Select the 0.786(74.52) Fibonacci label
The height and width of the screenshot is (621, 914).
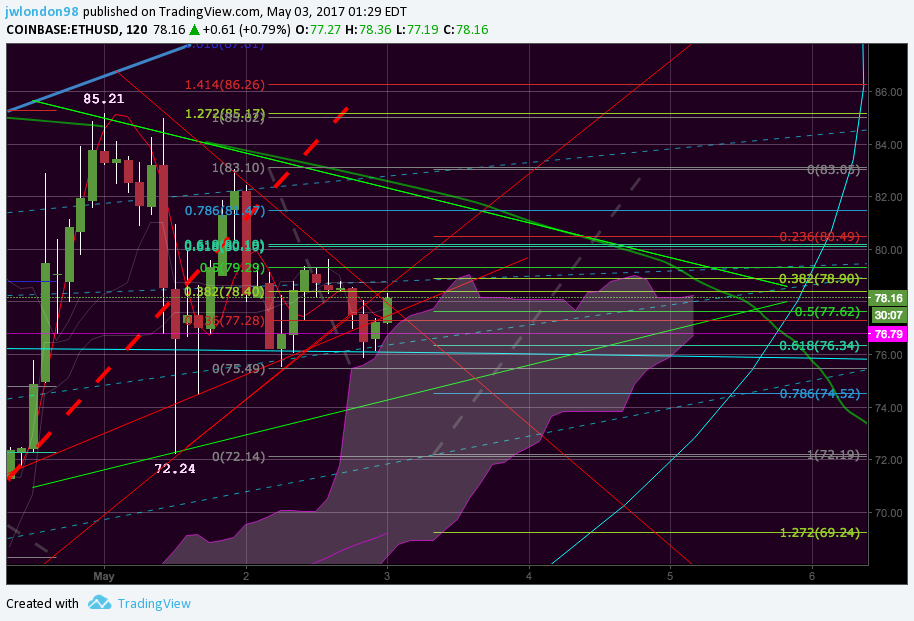820,394
